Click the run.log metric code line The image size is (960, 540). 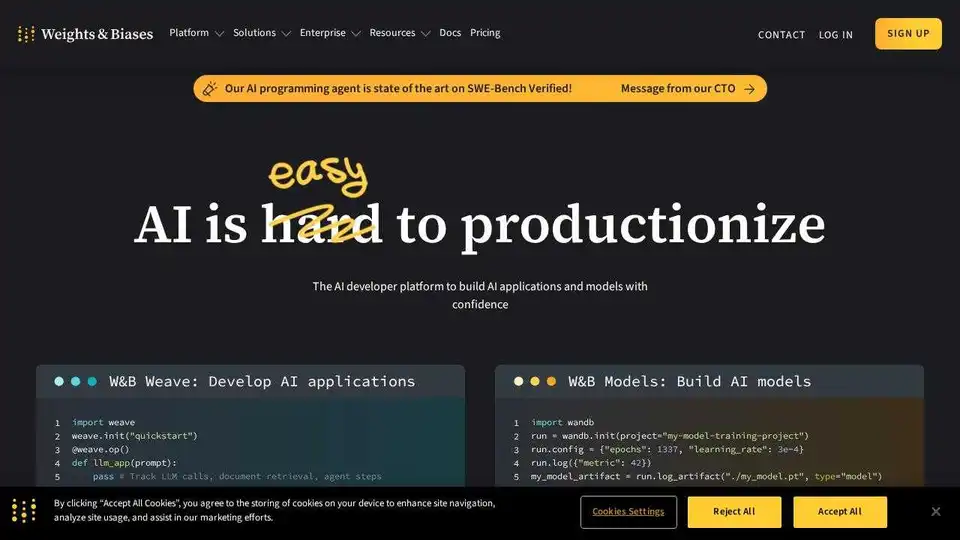[591, 463]
